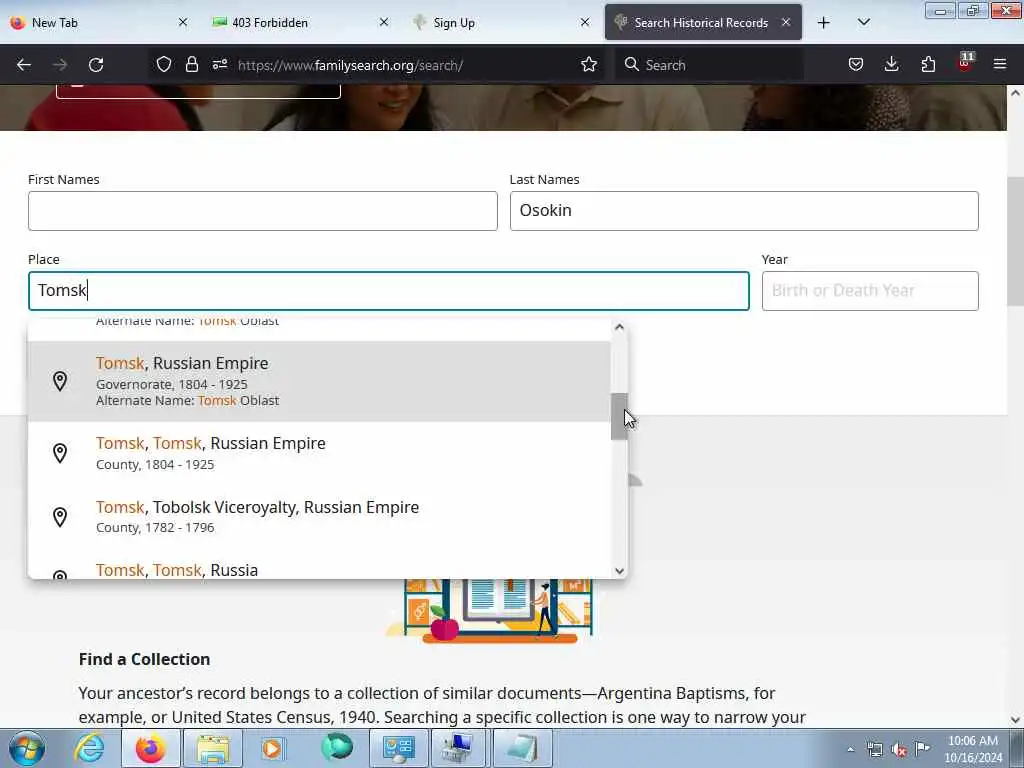This screenshot has width=1024, height=768.
Task: Close the Search Historical Records tab
Action: click(x=786, y=22)
